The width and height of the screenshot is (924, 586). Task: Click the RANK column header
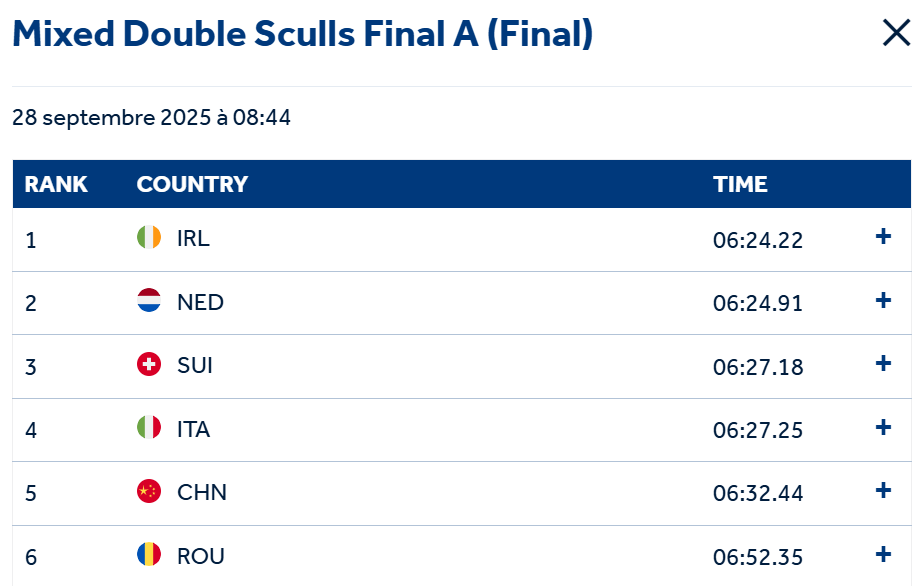click(x=56, y=184)
